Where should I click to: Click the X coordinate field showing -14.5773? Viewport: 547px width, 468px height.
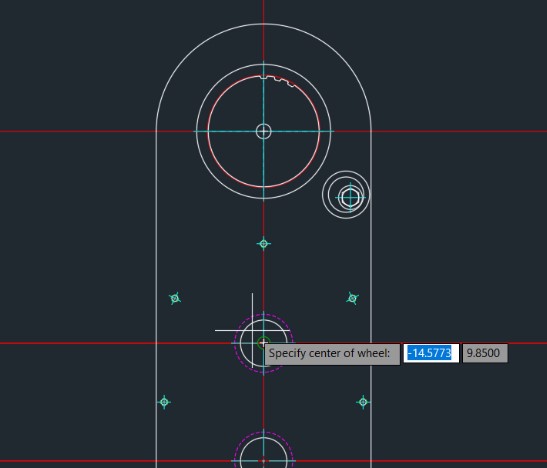(431, 353)
